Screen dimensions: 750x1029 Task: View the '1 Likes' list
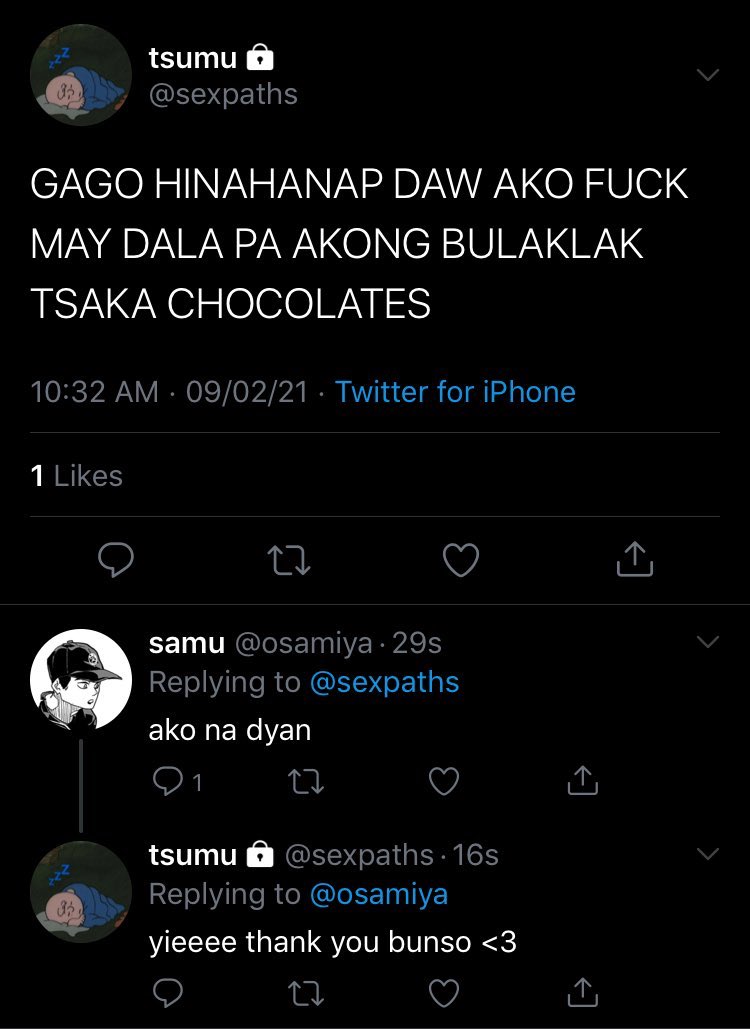click(76, 476)
